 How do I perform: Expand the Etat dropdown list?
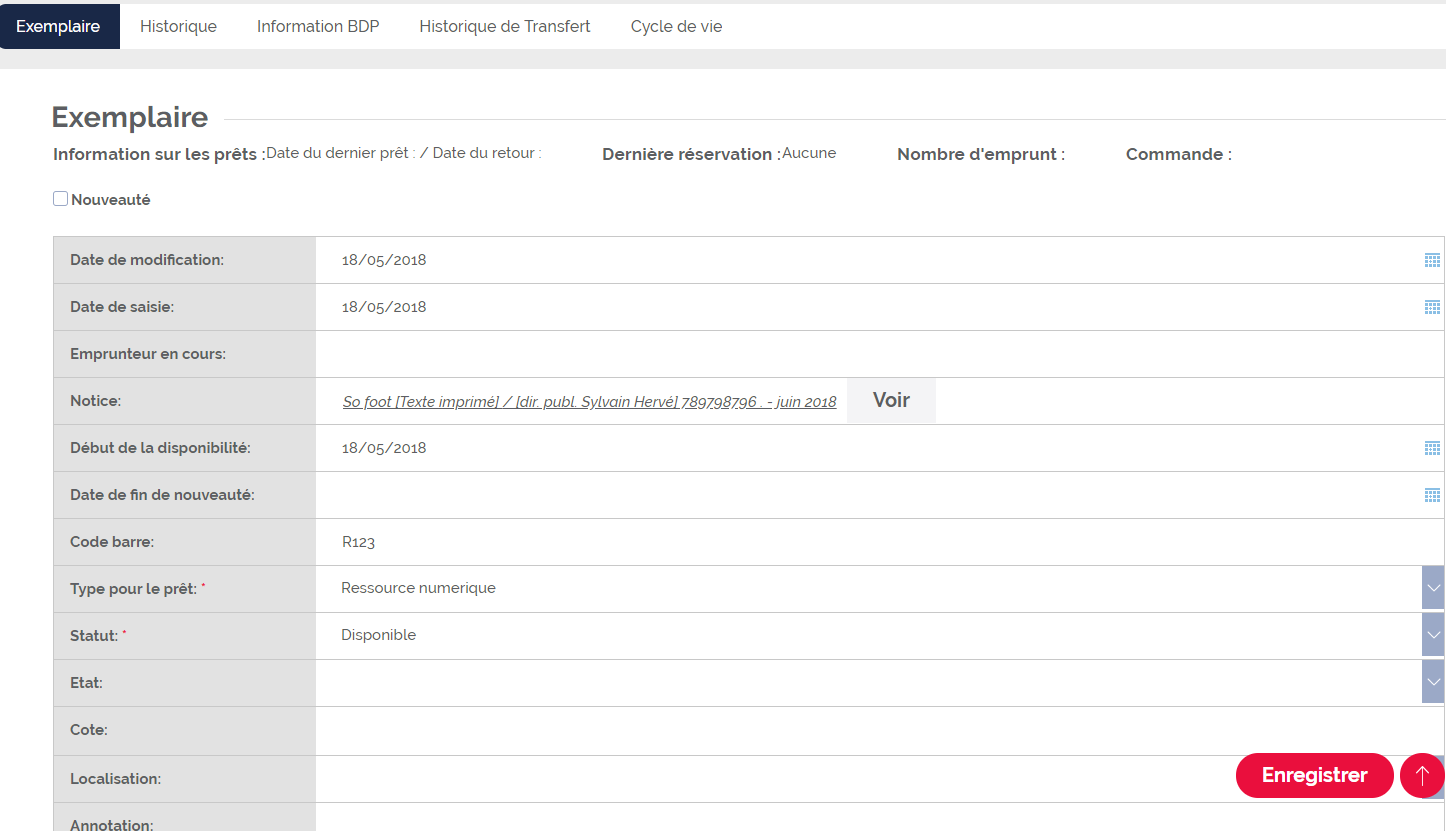[x=1433, y=682]
